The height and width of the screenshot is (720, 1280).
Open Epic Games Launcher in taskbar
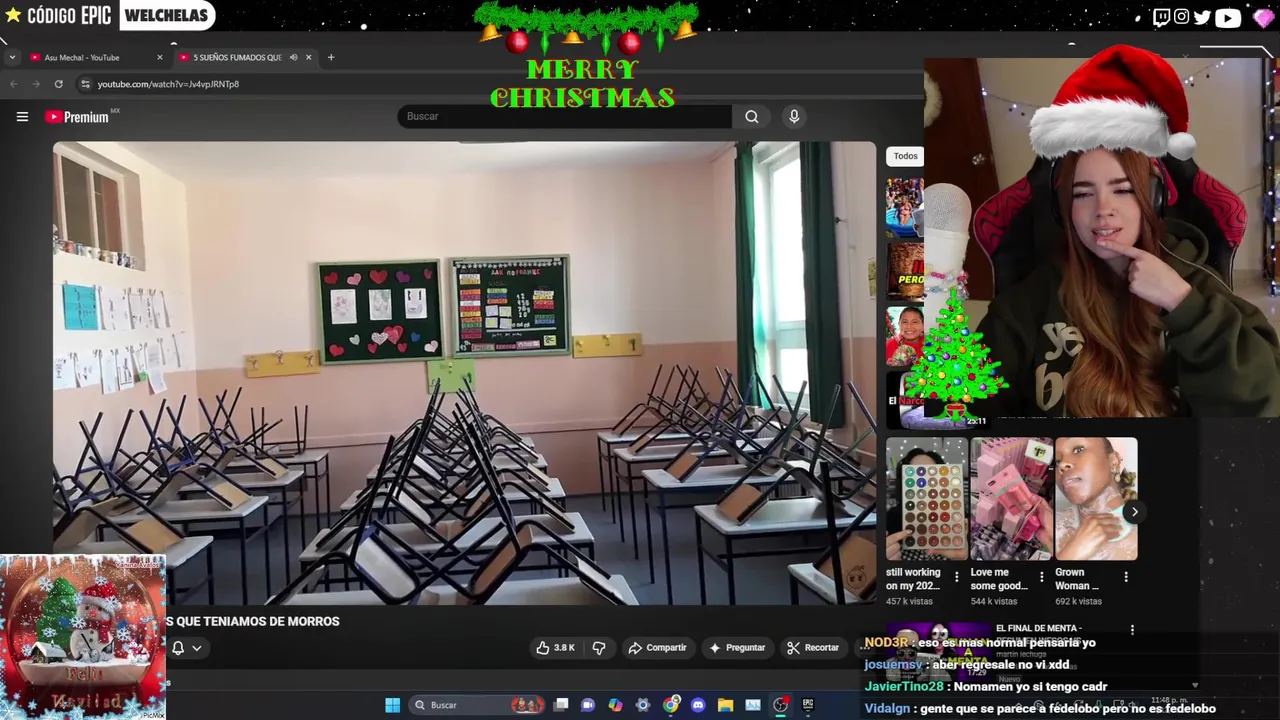(808, 705)
